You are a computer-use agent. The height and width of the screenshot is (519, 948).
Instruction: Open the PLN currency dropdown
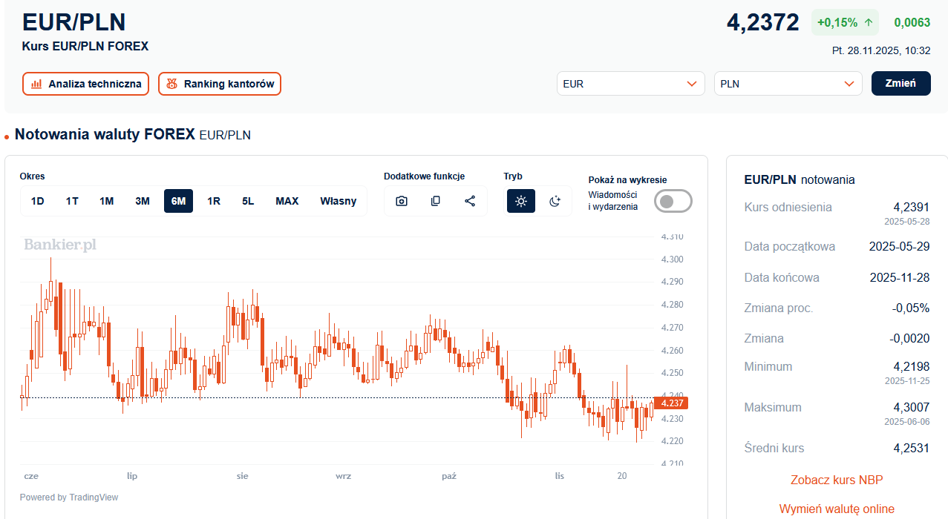click(x=787, y=84)
